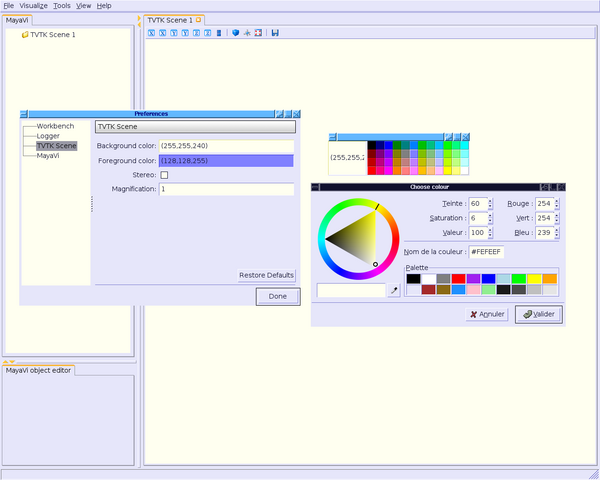
Task: Click the folder icon beside TVTK Scene 1 in tree
Action: 25,35
